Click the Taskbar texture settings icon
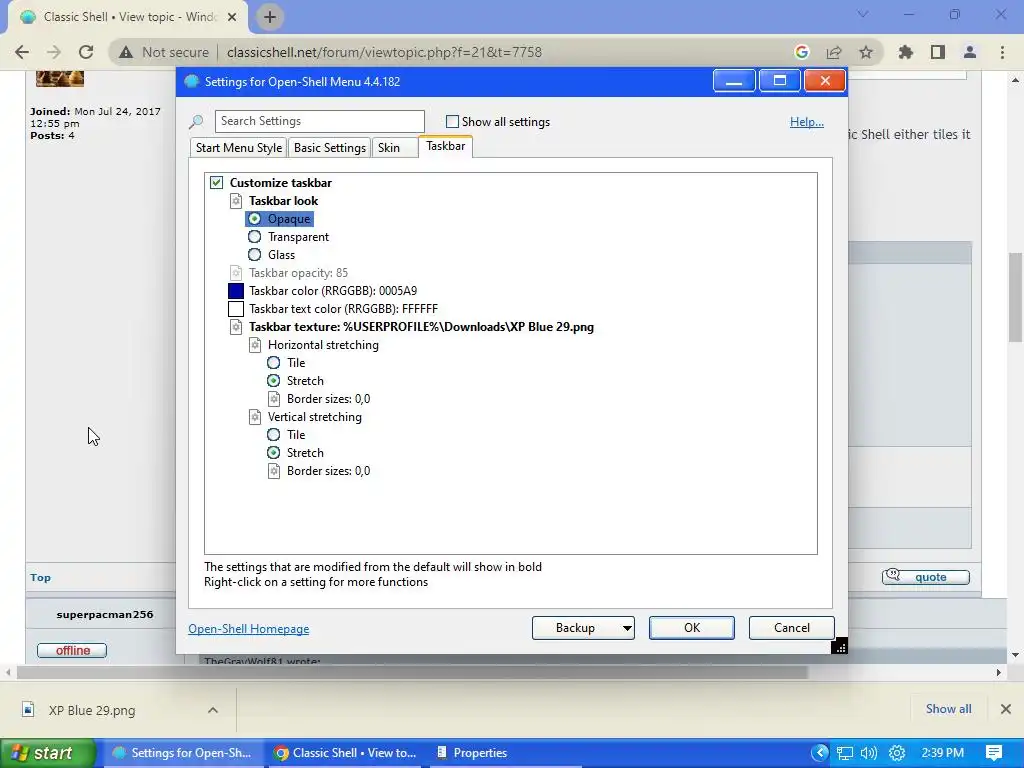This screenshot has width=1024, height=768. (236, 327)
